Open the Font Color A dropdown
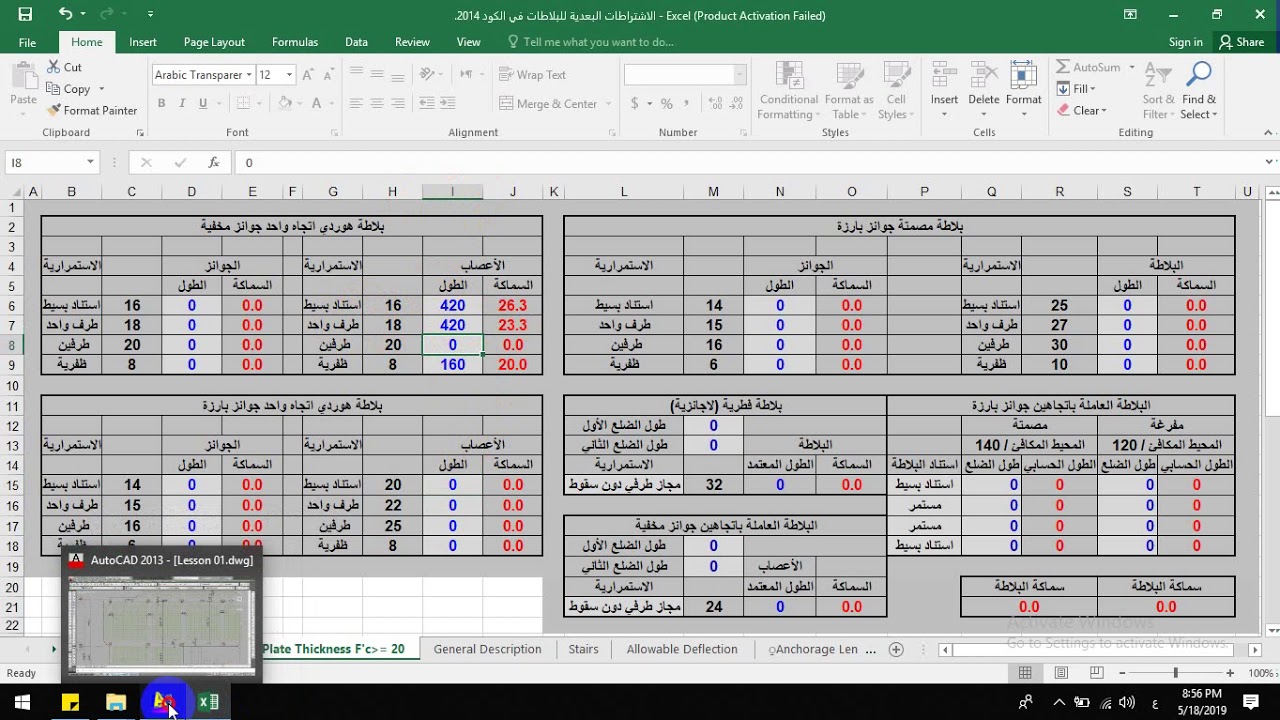This screenshot has height=720, width=1280. click(331, 103)
